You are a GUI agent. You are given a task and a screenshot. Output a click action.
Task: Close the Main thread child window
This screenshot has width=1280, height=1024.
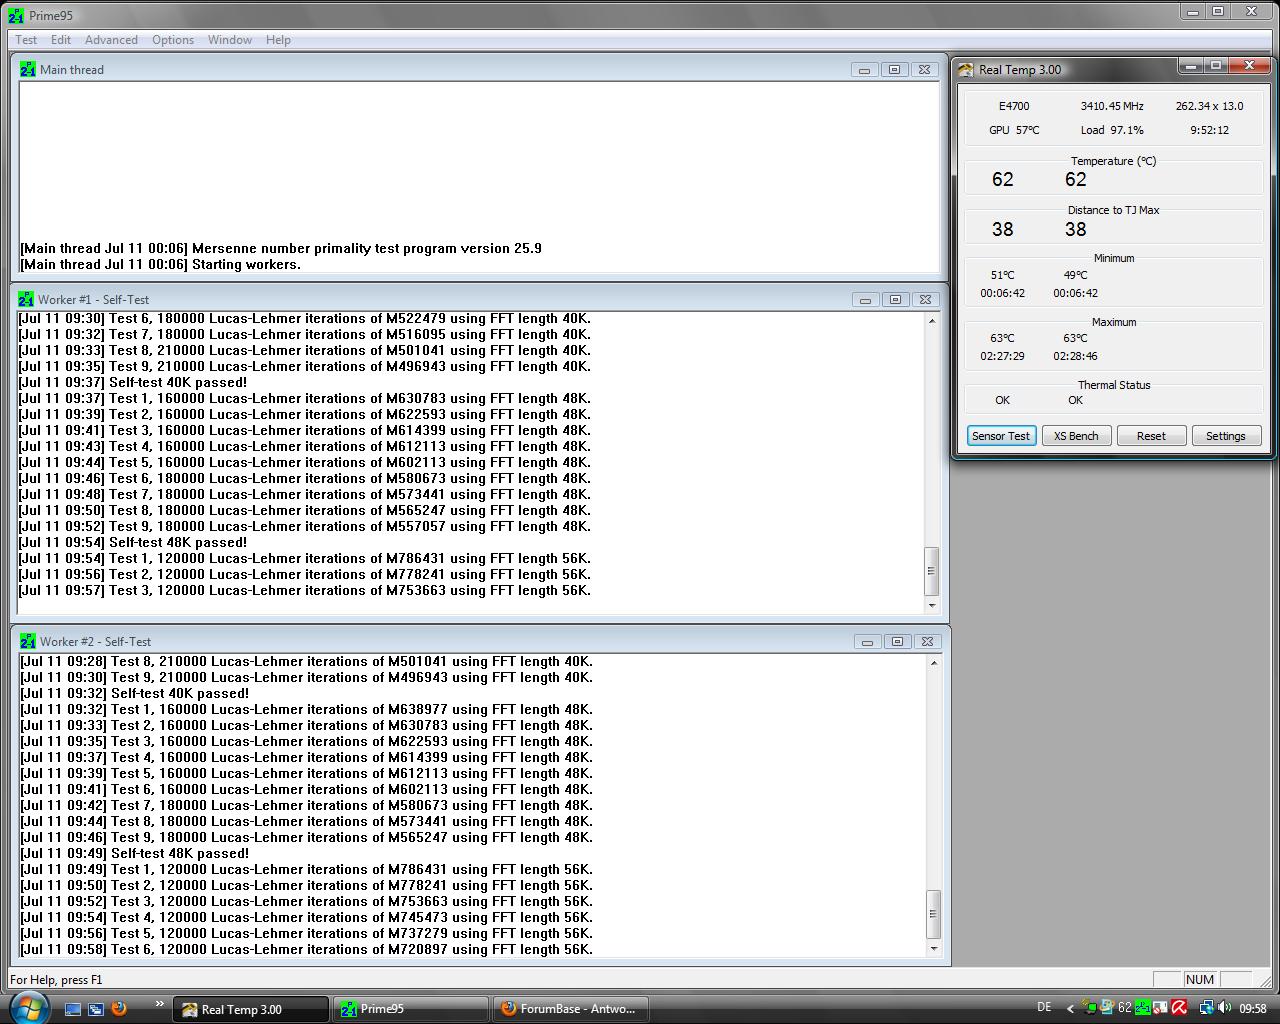tap(924, 70)
